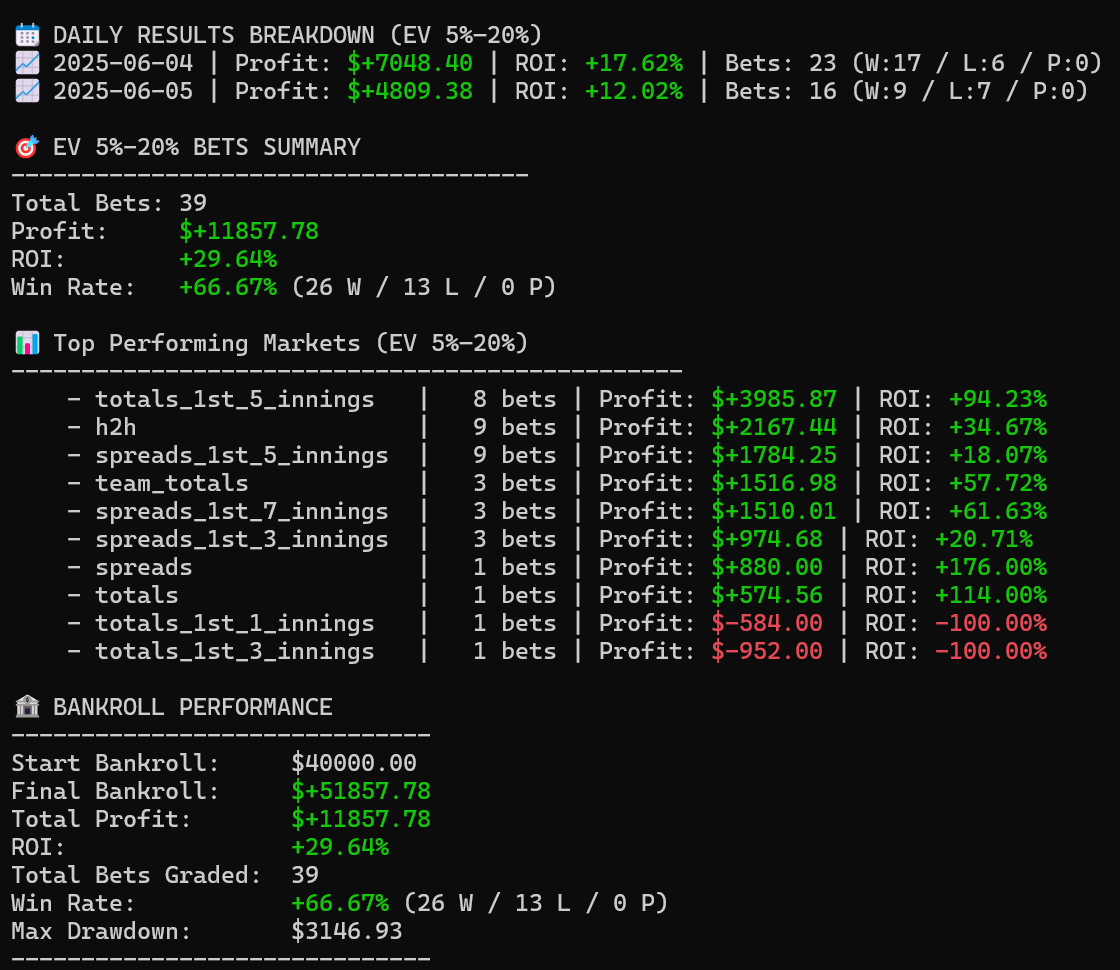Click the bank emoji beside BANKROLL PERFORMANCE
This screenshot has height=970, width=1120.
tap(27, 706)
